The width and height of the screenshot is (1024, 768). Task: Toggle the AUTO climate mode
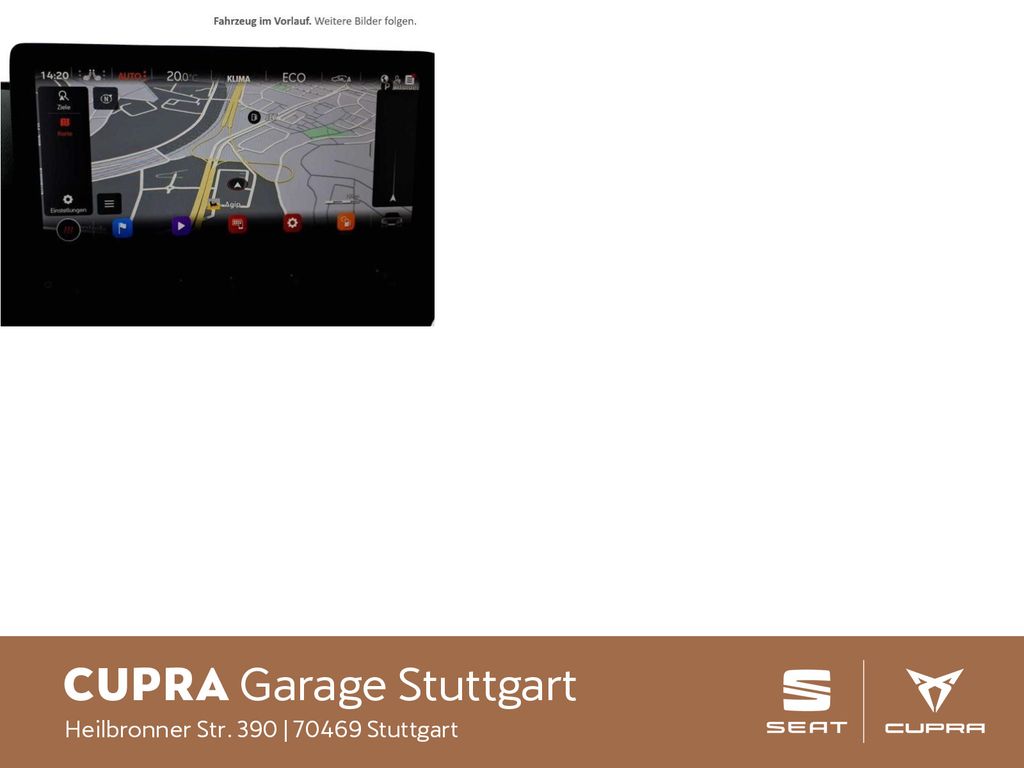(x=130, y=76)
